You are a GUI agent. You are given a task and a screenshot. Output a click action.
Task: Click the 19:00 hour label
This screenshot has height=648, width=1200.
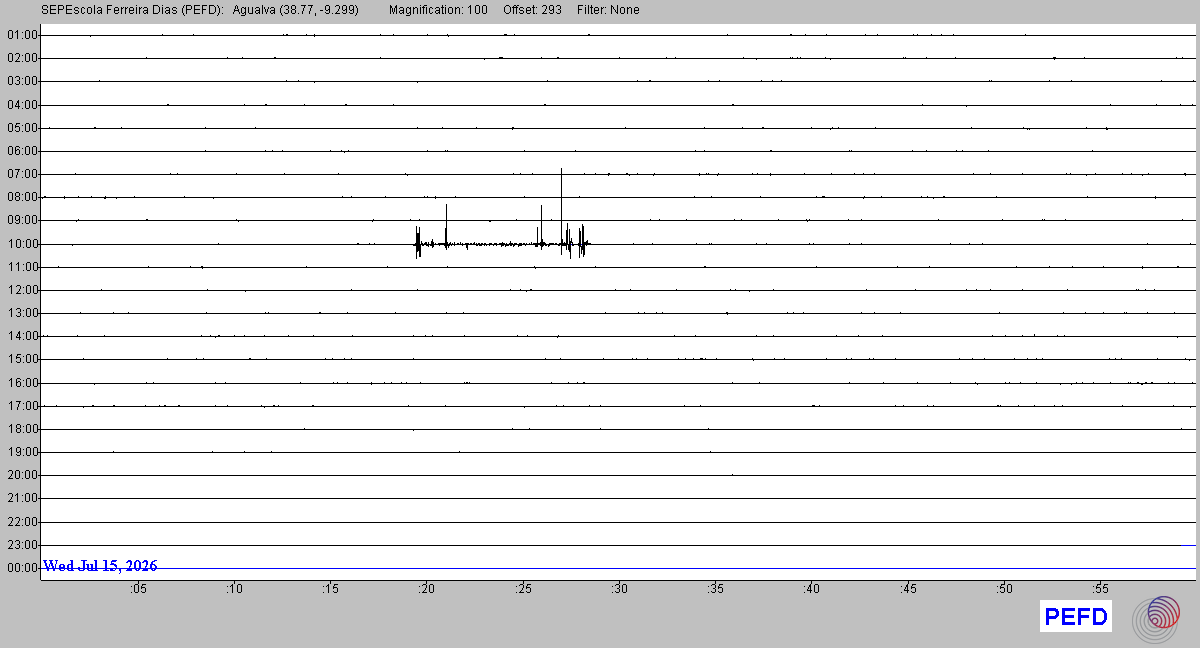pos(22,452)
